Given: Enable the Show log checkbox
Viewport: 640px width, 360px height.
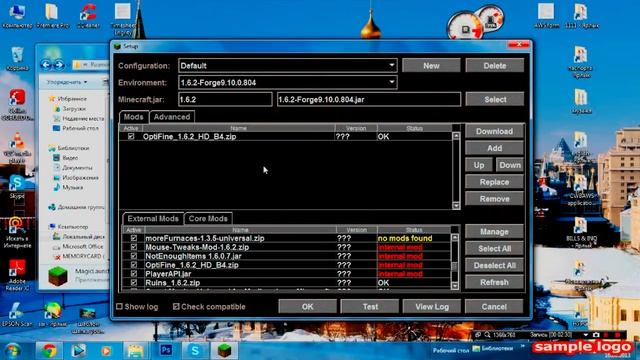Looking at the screenshot, I should (x=119, y=307).
